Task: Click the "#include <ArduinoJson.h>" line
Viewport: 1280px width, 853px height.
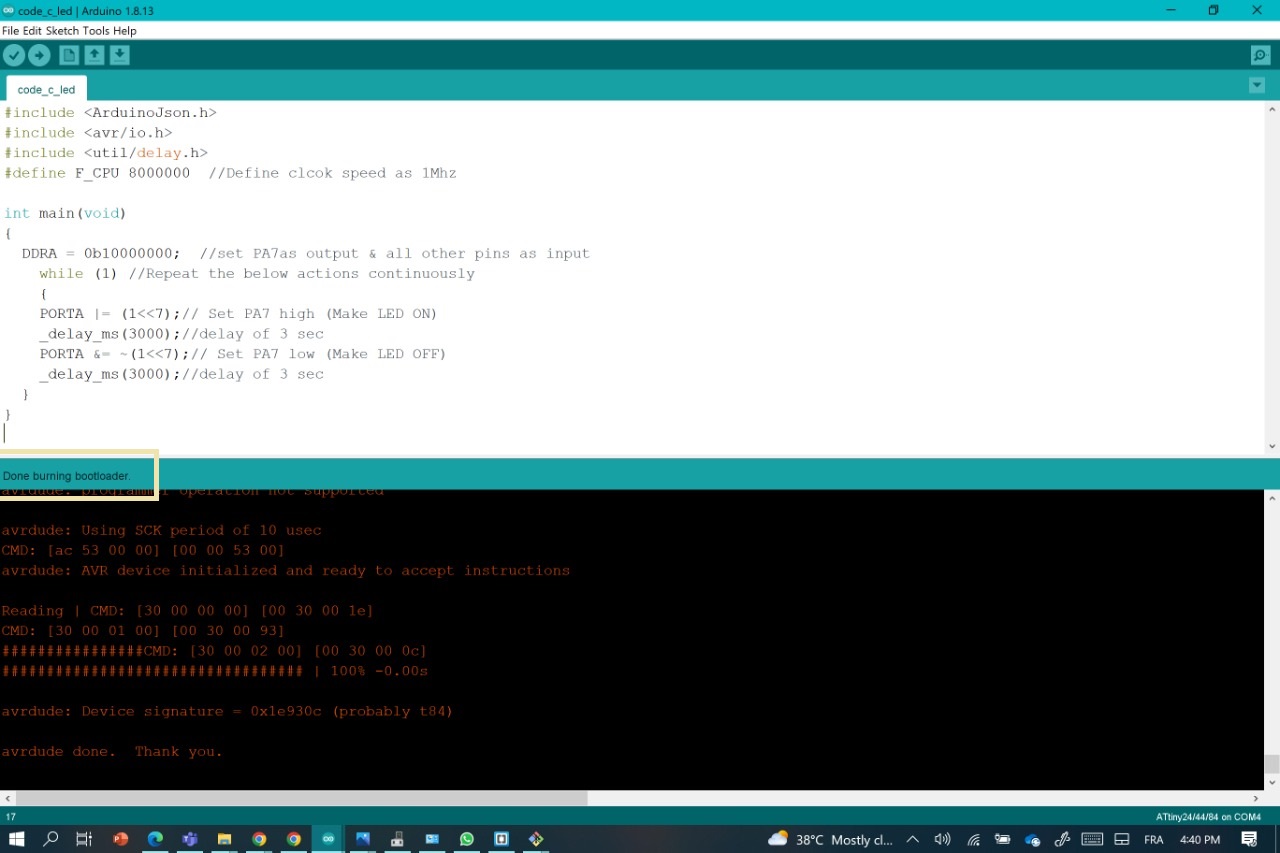Action: coord(110,113)
